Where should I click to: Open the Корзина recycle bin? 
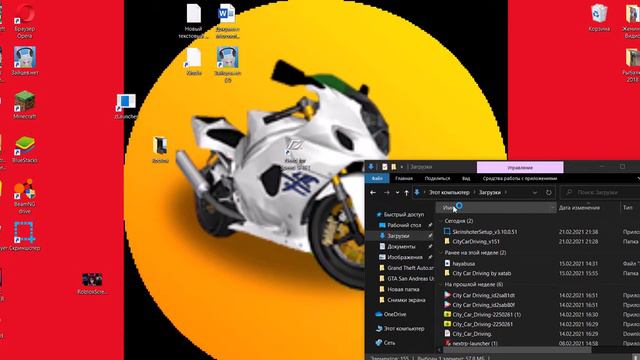click(x=599, y=18)
